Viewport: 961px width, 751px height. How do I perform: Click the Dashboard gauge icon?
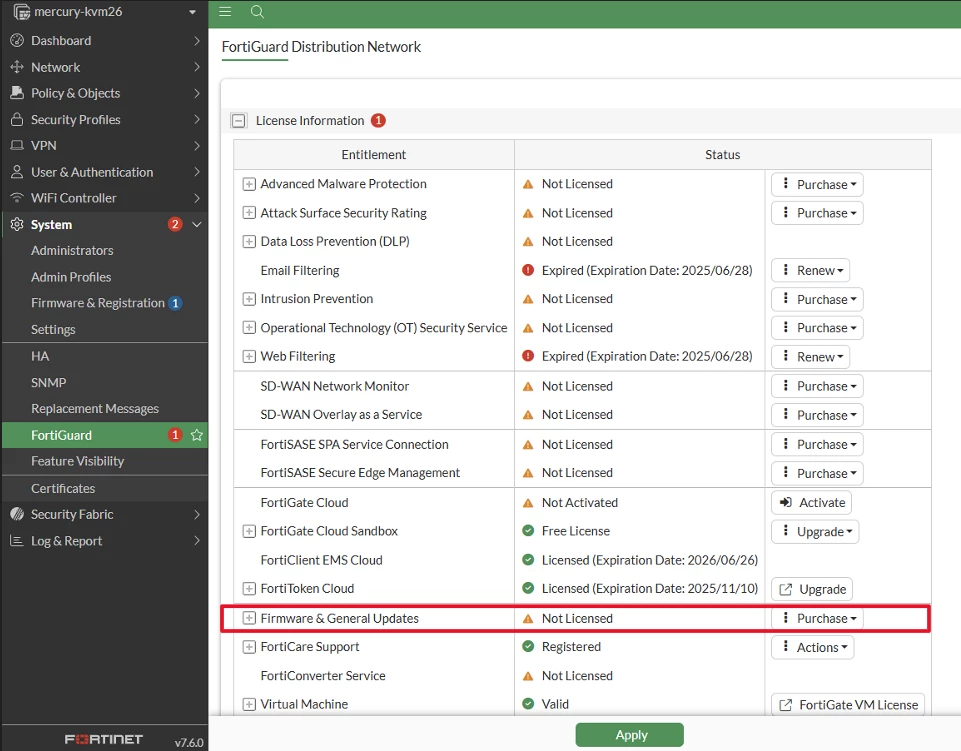[x=17, y=40]
